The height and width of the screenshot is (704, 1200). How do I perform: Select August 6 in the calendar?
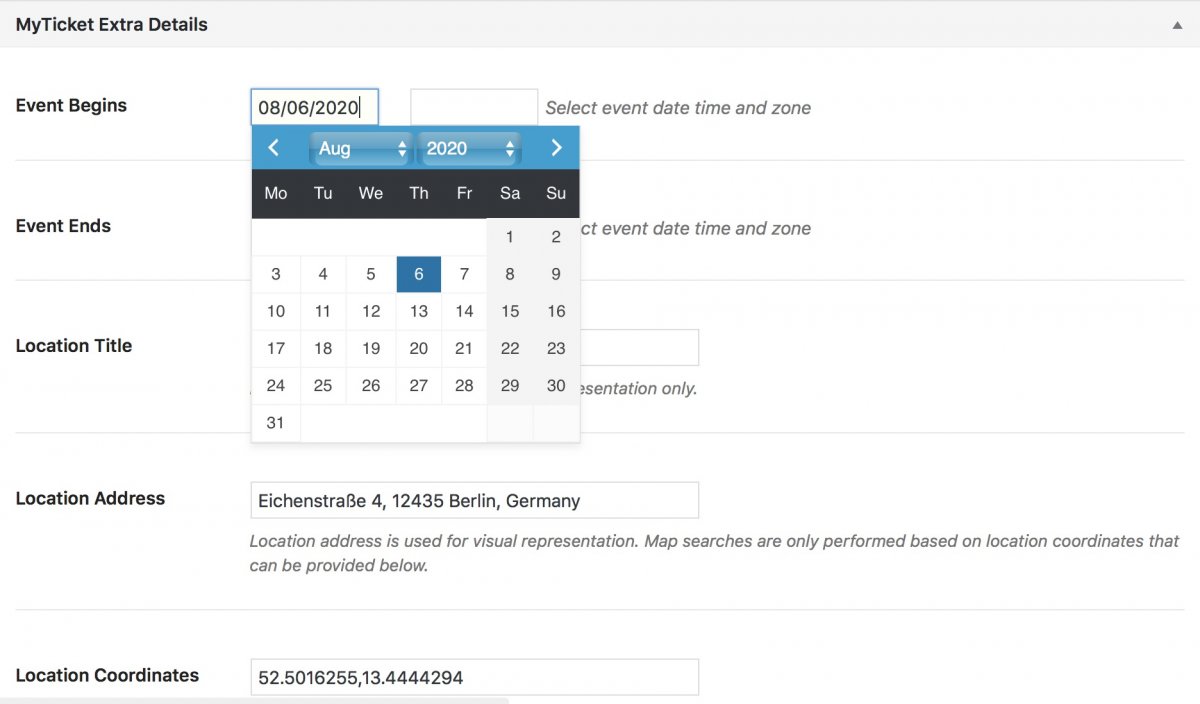tap(418, 273)
